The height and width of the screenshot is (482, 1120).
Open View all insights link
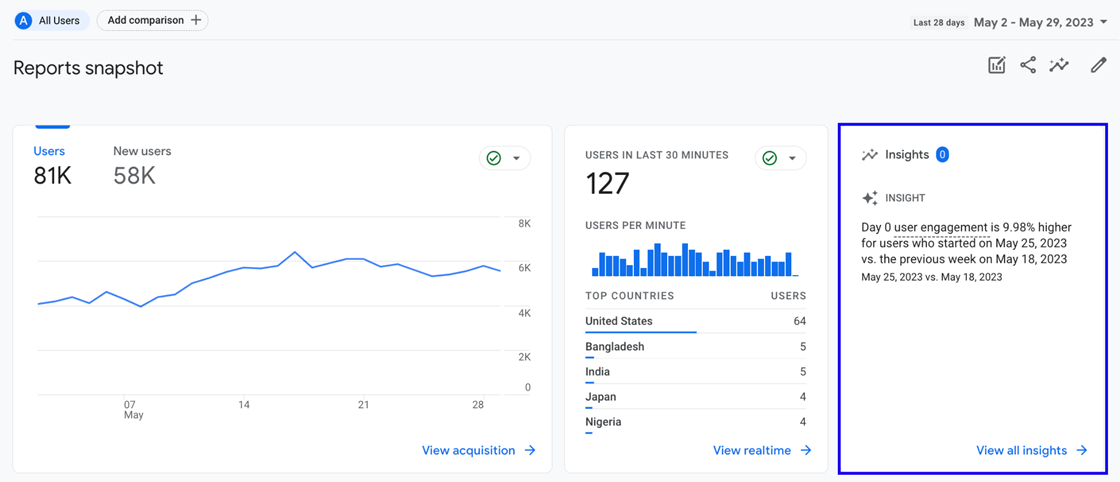(1031, 451)
